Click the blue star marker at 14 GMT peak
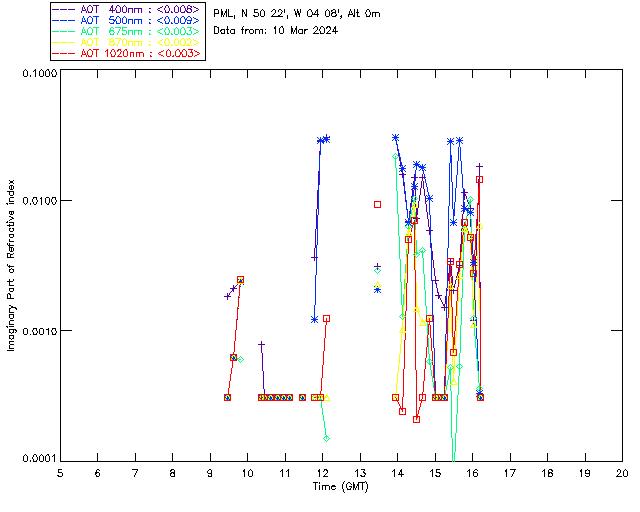The height and width of the screenshot is (512, 640). pyautogui.click(x=395, y=138)
